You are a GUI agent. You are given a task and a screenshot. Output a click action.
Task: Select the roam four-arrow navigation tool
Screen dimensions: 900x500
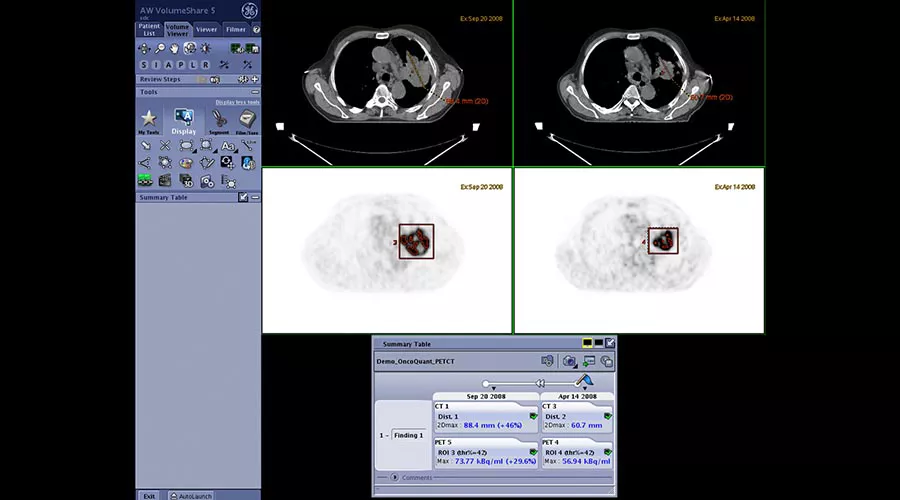pos(143,49)
